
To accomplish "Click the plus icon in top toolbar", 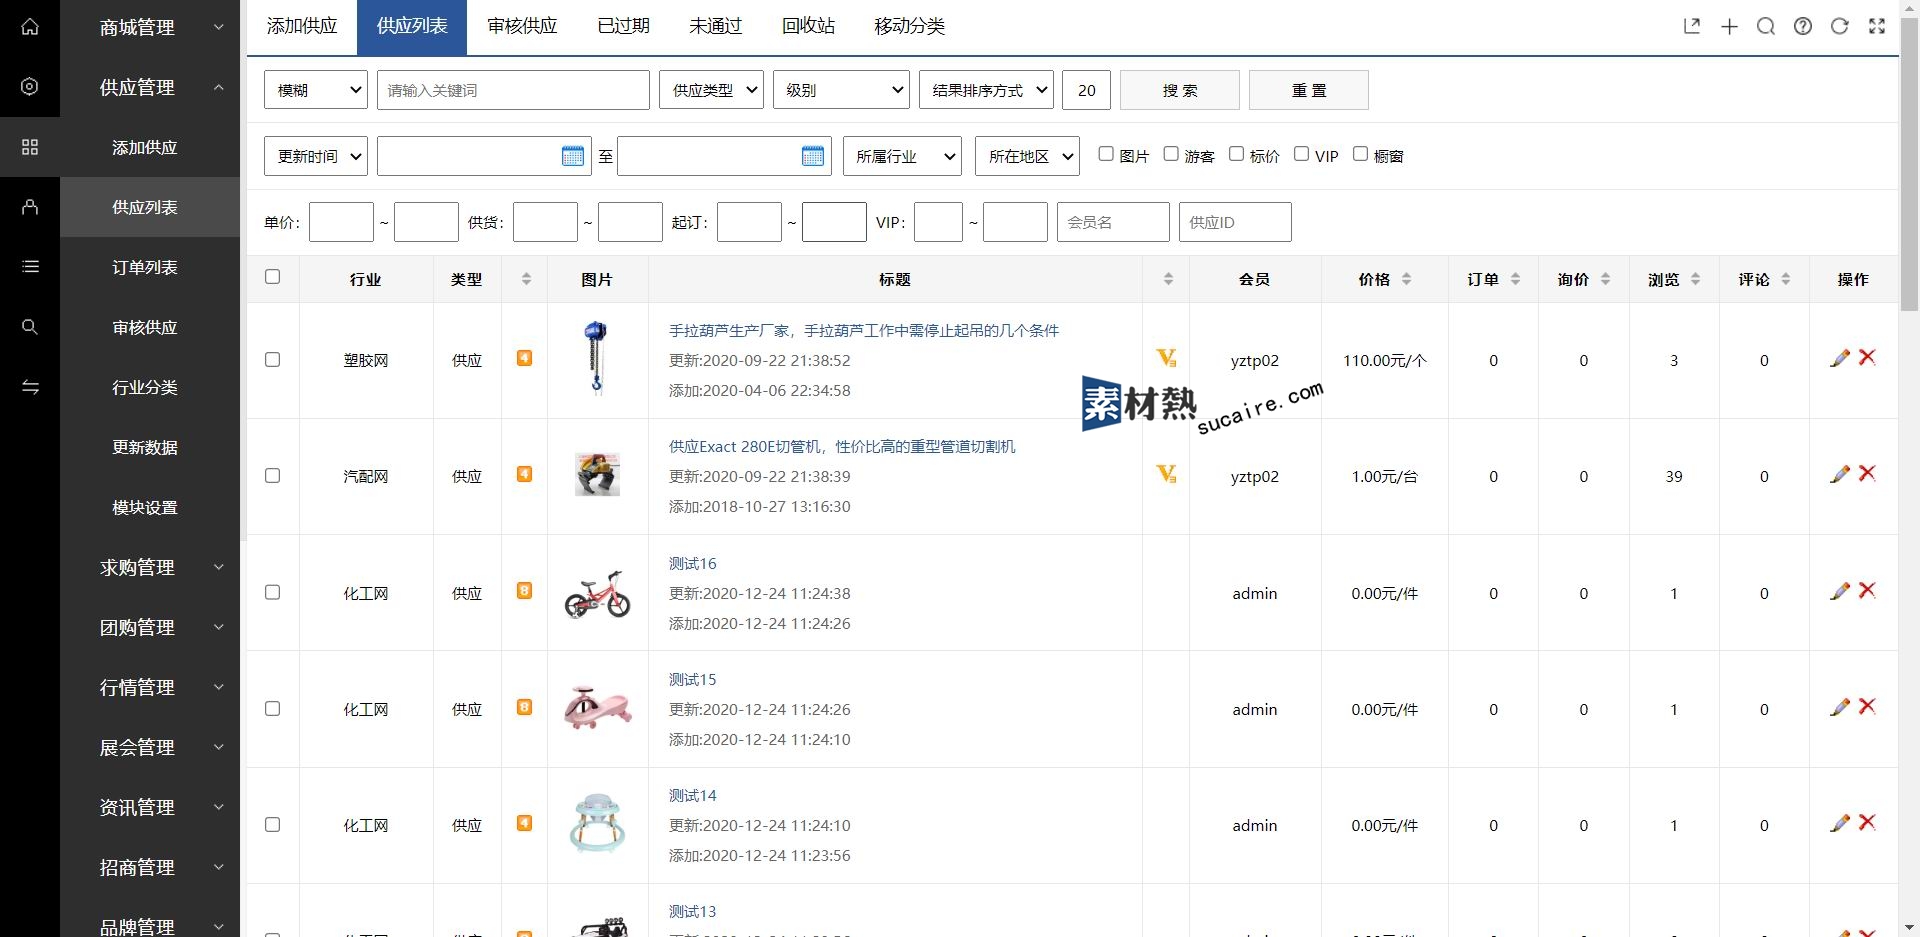I will pyautogui.click(x=1729, y=27).
